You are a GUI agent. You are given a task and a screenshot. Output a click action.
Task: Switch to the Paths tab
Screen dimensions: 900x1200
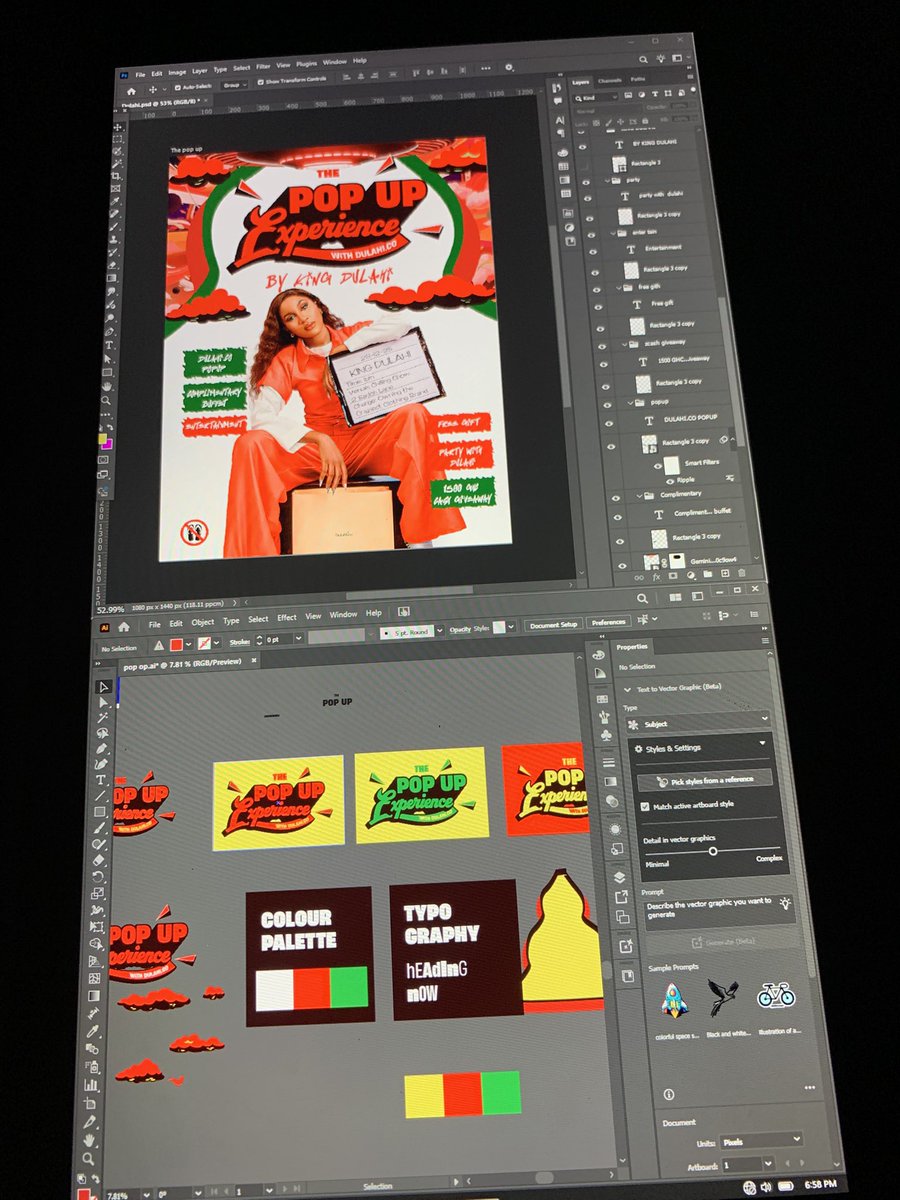(638, 79)
